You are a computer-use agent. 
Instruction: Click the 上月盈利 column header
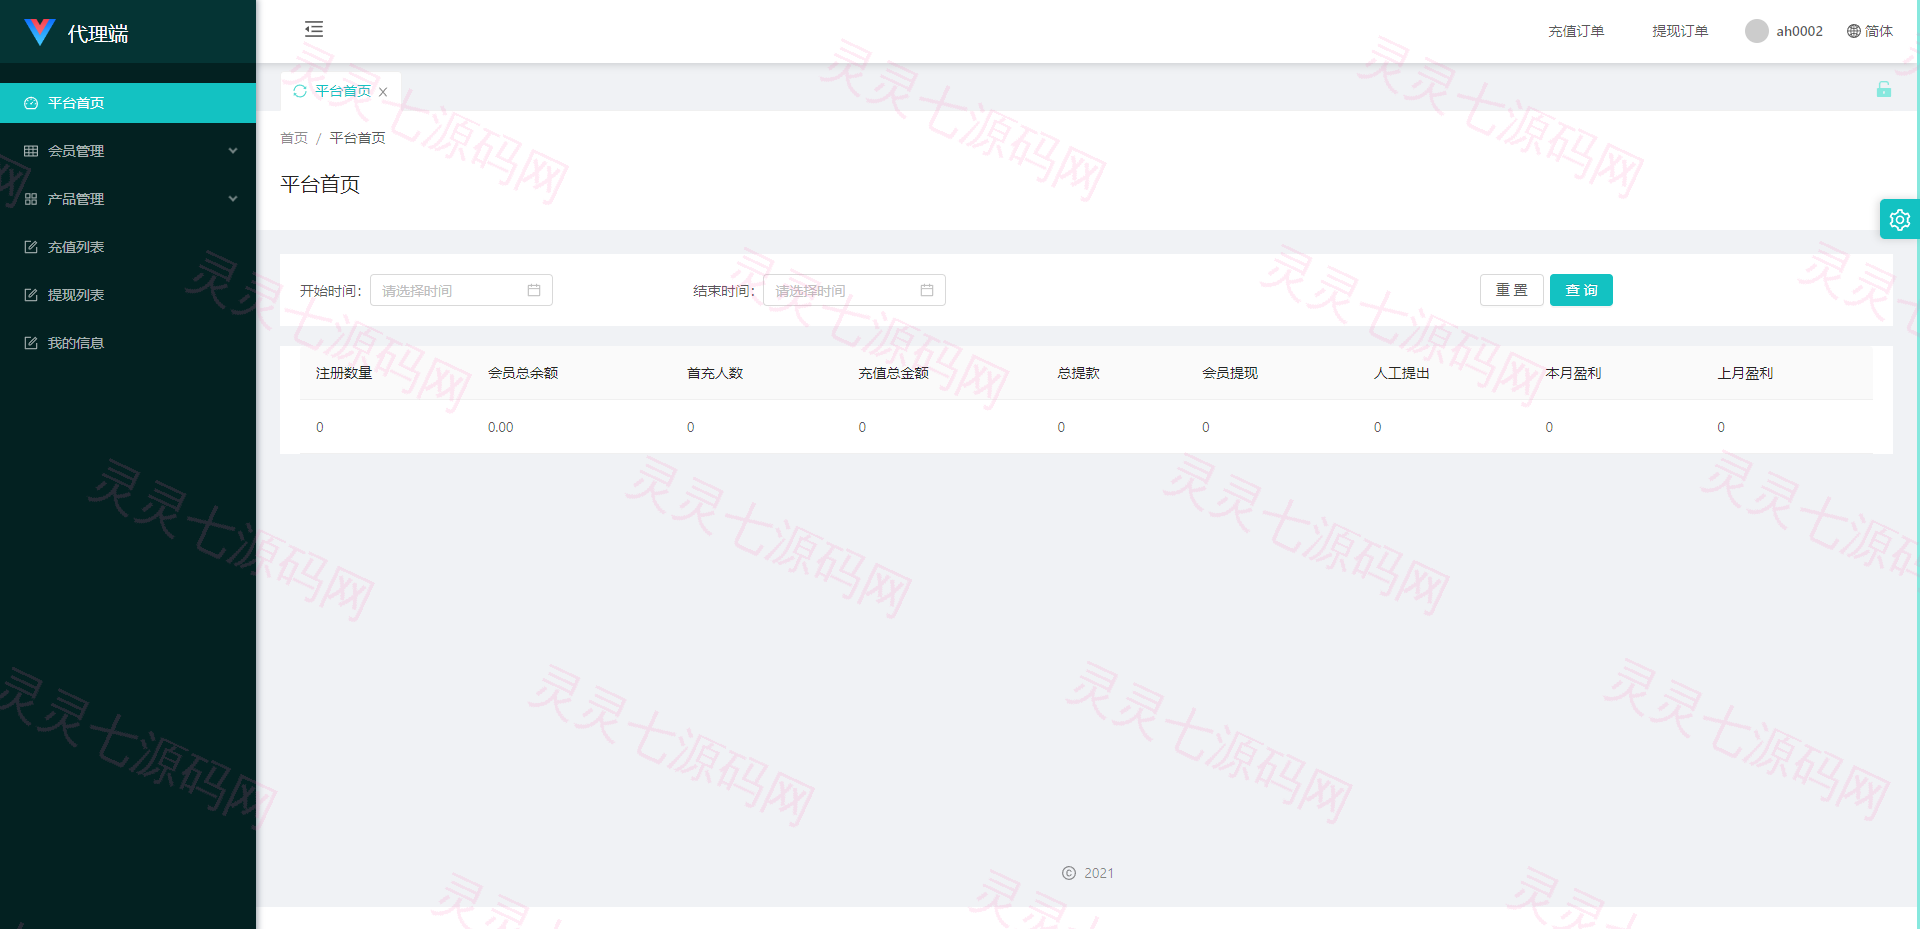click(x=1745, y=373)
